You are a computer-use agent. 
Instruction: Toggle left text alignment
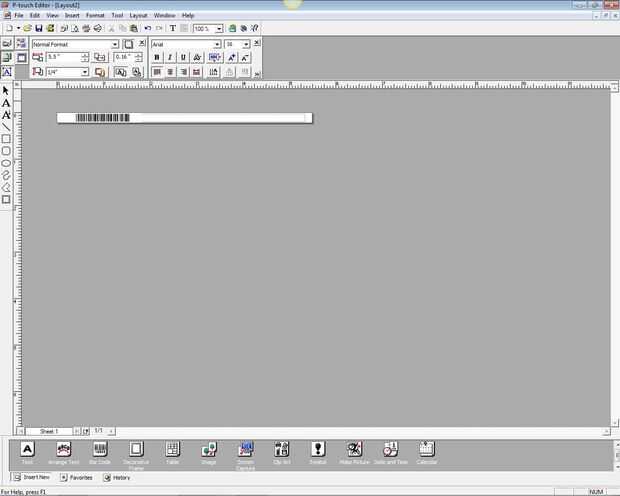click(157, 72)
